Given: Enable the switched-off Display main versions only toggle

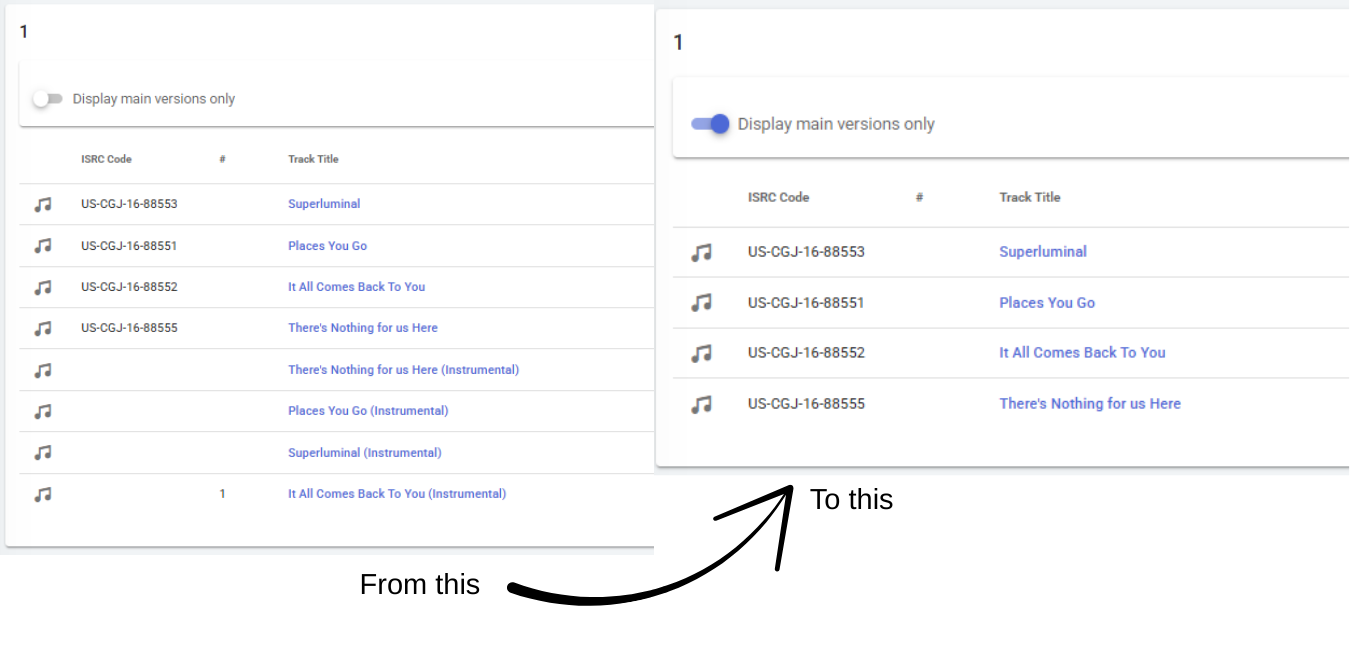Looking at the screenshot, I should pos(47,99).
